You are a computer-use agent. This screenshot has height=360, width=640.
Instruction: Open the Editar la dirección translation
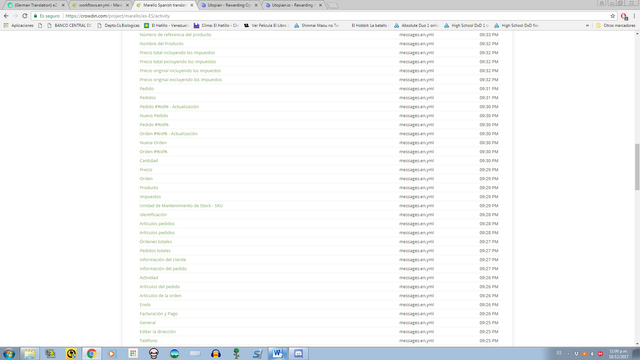tap(158, 331)
